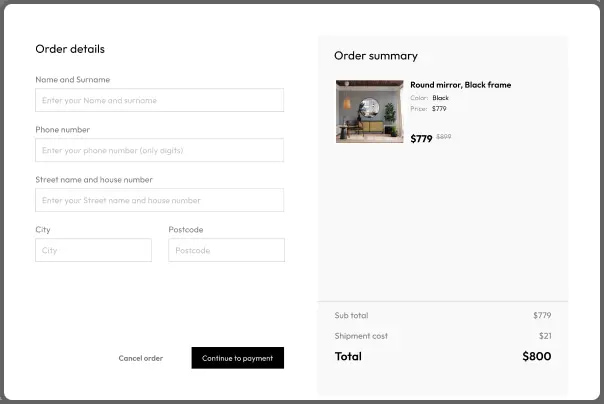This screenshot has height=404, width=604.
Task: Click the Order summary heading
Action: click(x=376, y=56)
